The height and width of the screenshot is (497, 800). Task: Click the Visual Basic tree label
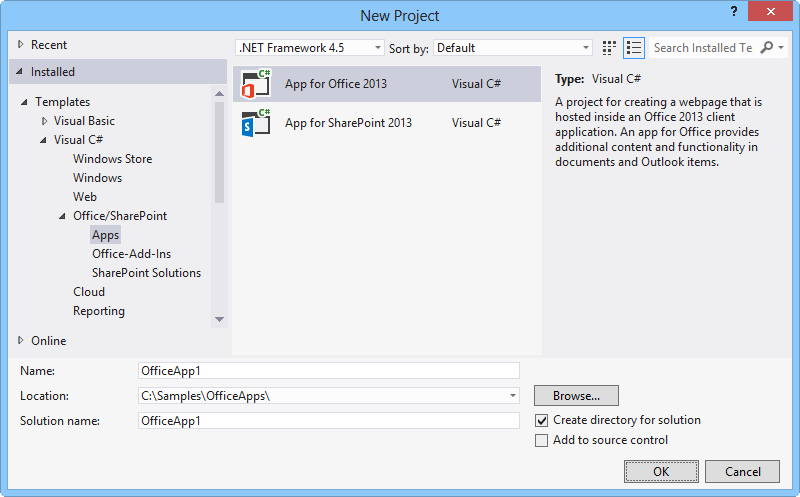84,121
